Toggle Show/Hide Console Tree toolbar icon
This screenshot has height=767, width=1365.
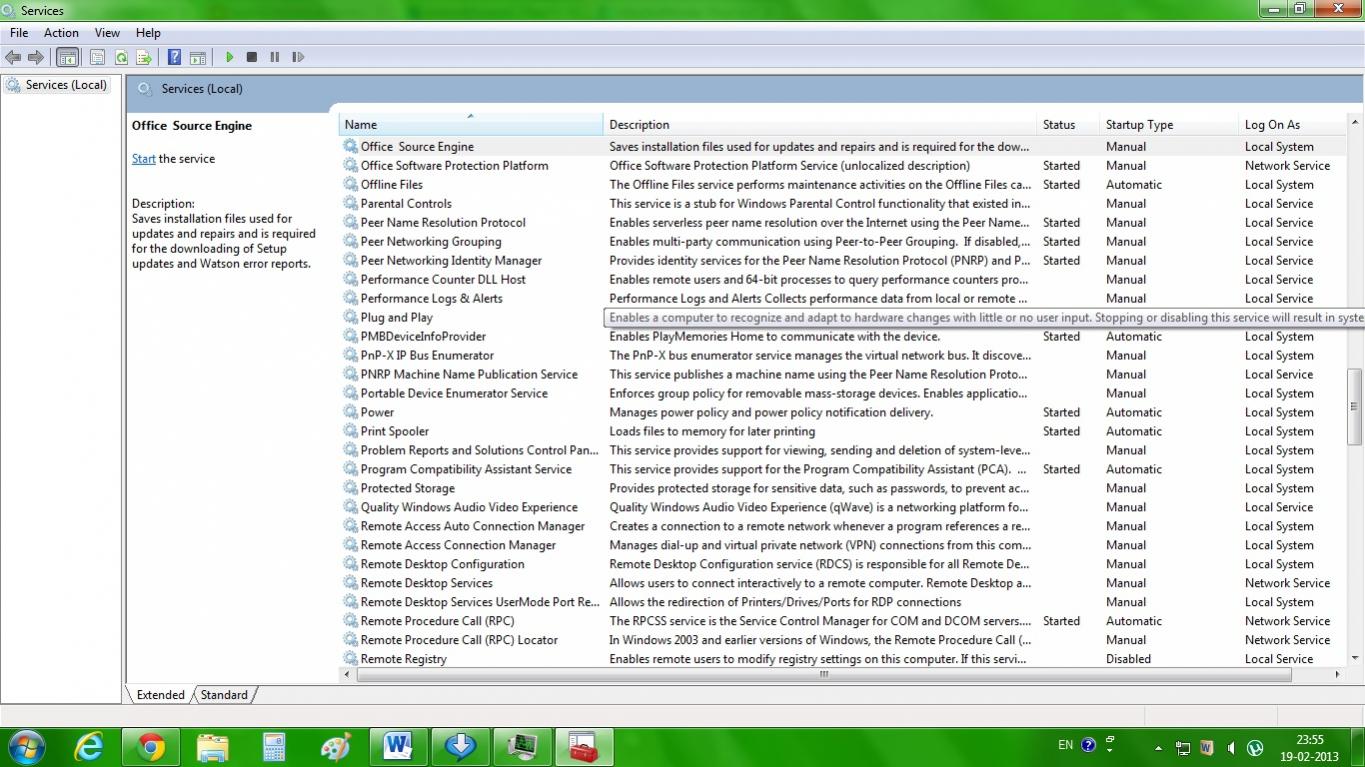pos(68,58)
